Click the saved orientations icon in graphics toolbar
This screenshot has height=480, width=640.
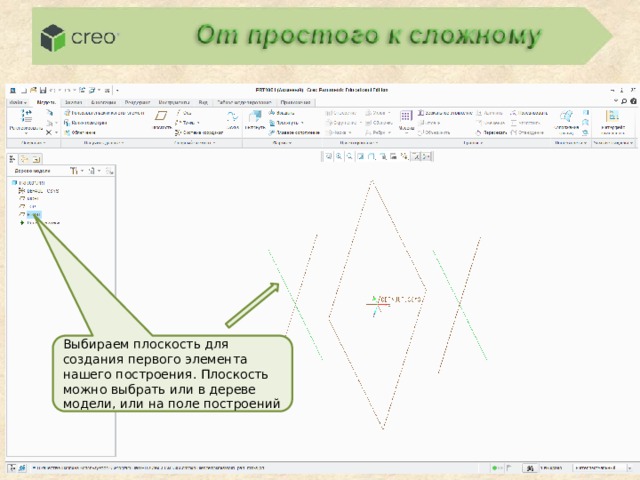tap(383, 156)
